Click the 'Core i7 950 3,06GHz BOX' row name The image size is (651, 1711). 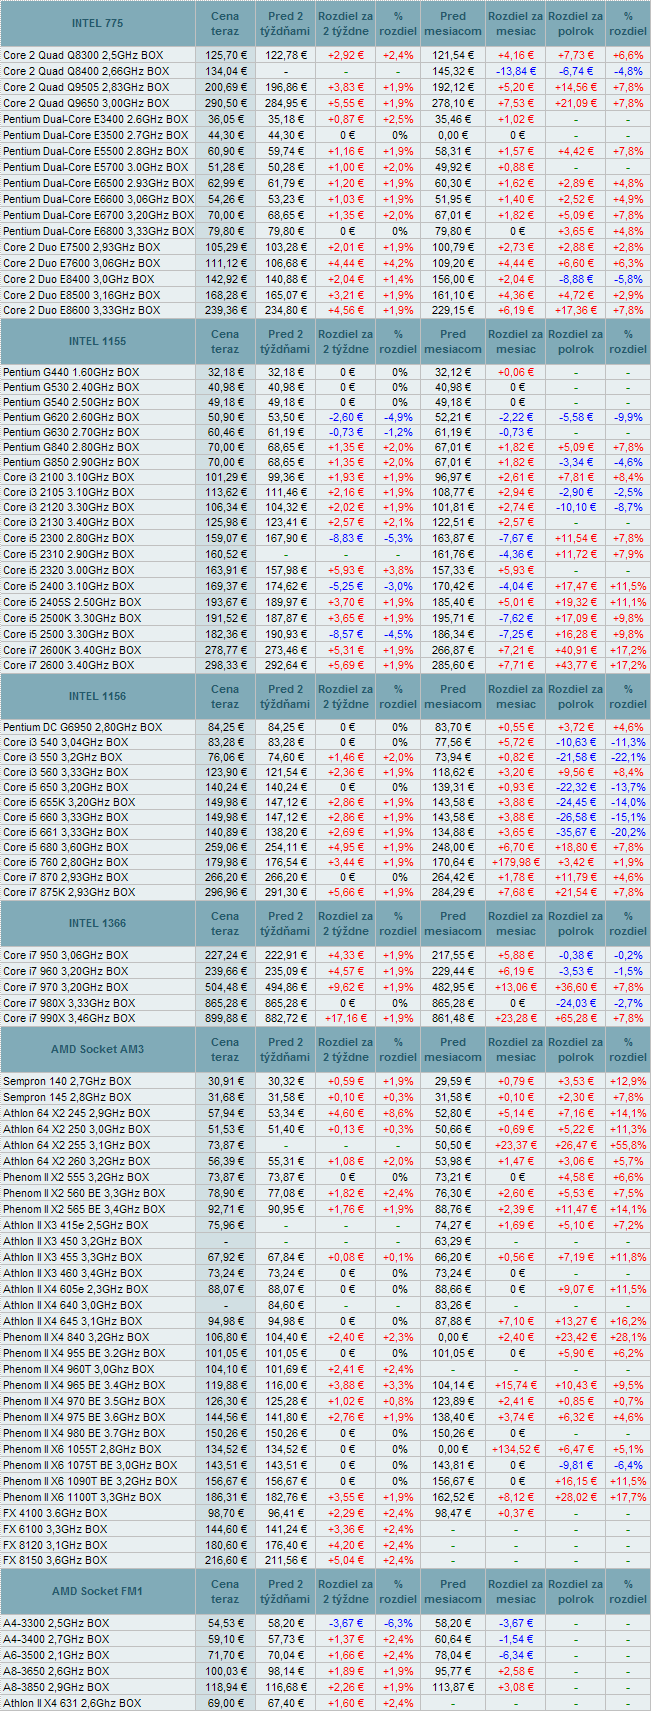[x=66, y=955]
